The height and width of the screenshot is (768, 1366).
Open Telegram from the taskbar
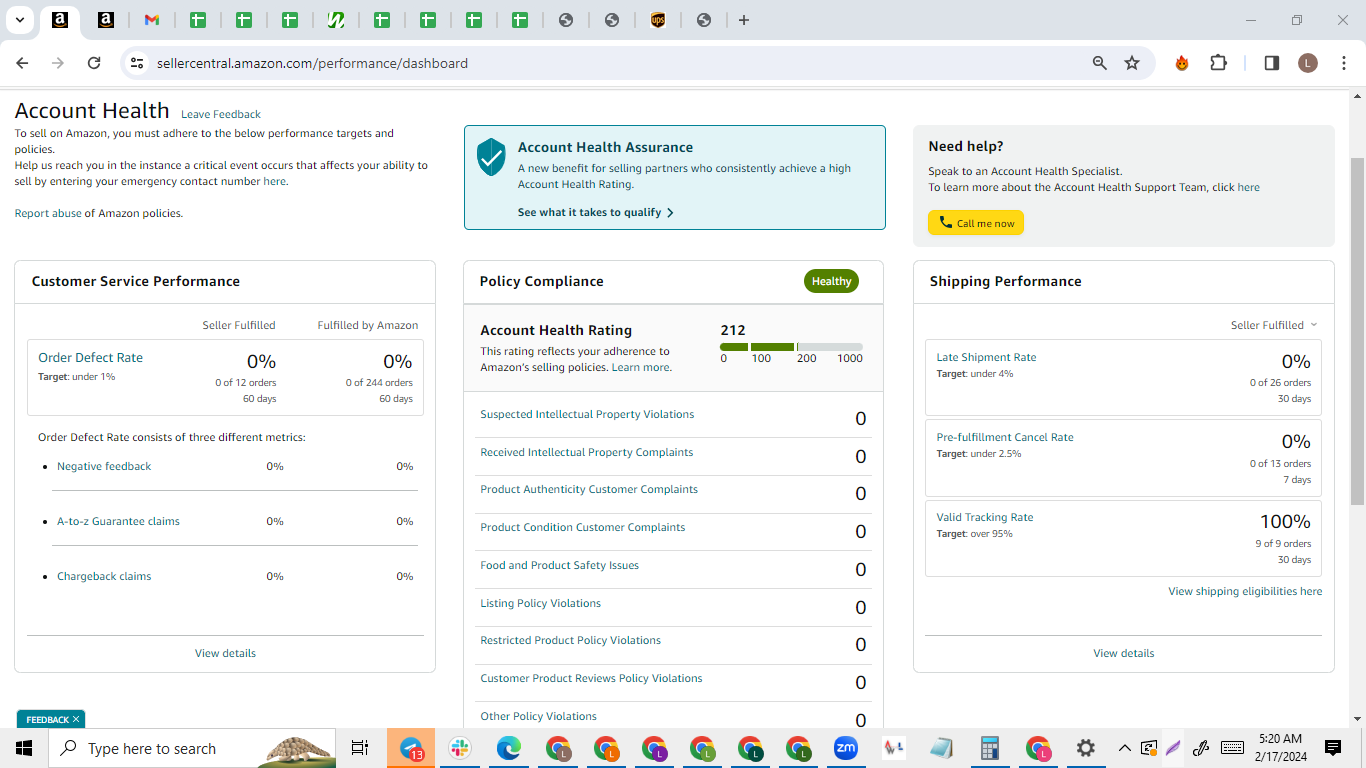(x=411, y=748)
